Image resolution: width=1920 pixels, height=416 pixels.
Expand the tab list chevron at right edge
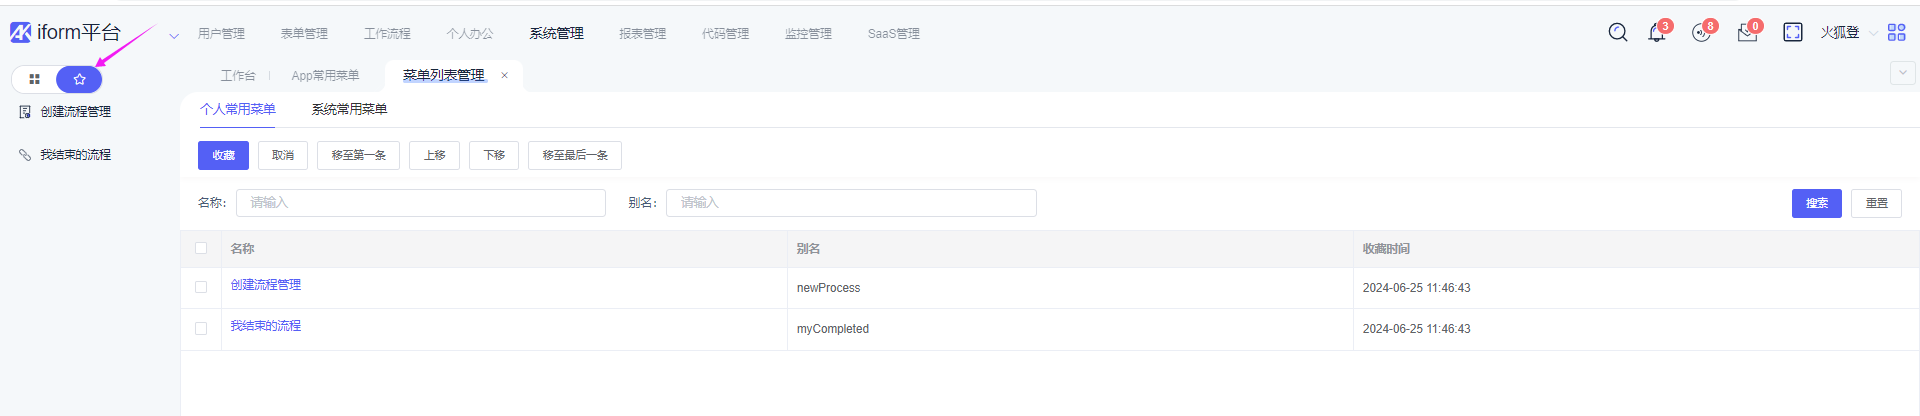1902,73
